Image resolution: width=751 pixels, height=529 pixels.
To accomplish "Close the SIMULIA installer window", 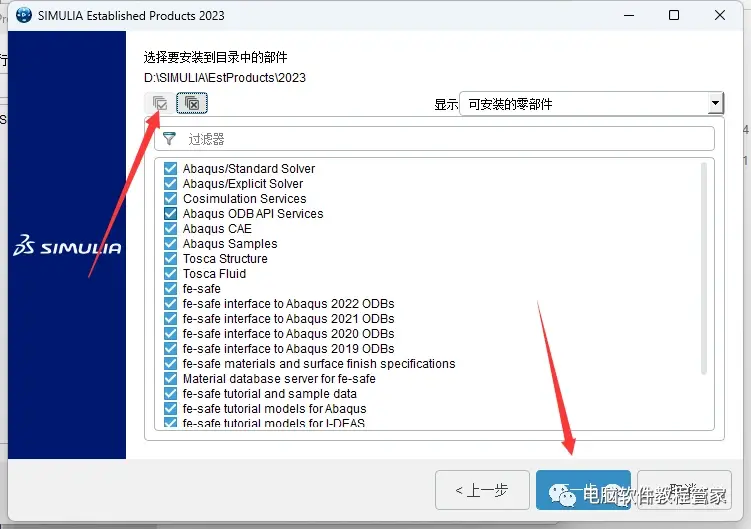I will [x=719, y=15].
